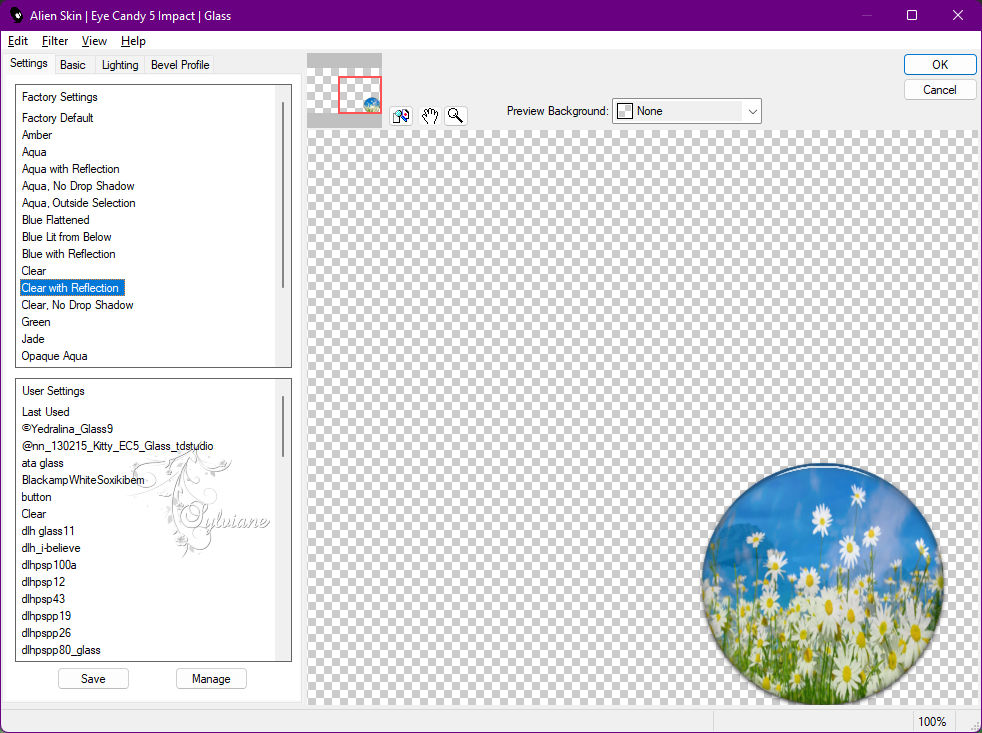982x733 pixels.
Task: Select the ata glass user setting
Action: [43, 462]
